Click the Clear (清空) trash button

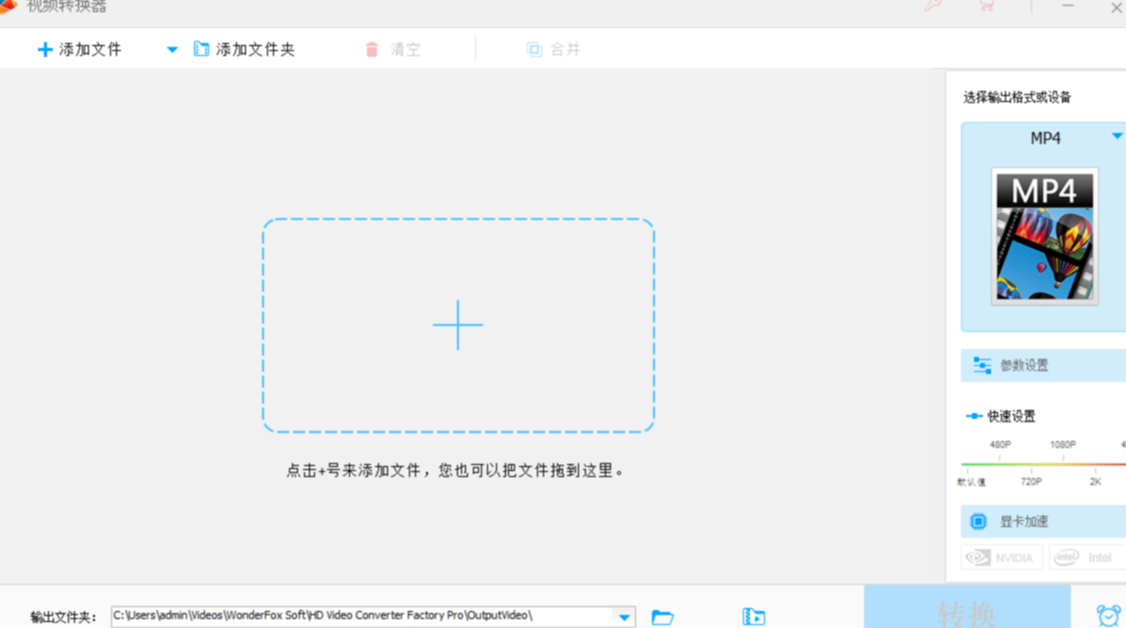[x=393, y=50]
